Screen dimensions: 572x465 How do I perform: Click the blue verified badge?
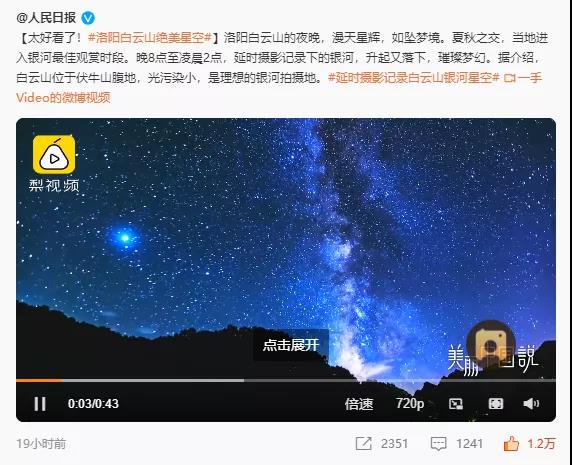coord(88,18)
